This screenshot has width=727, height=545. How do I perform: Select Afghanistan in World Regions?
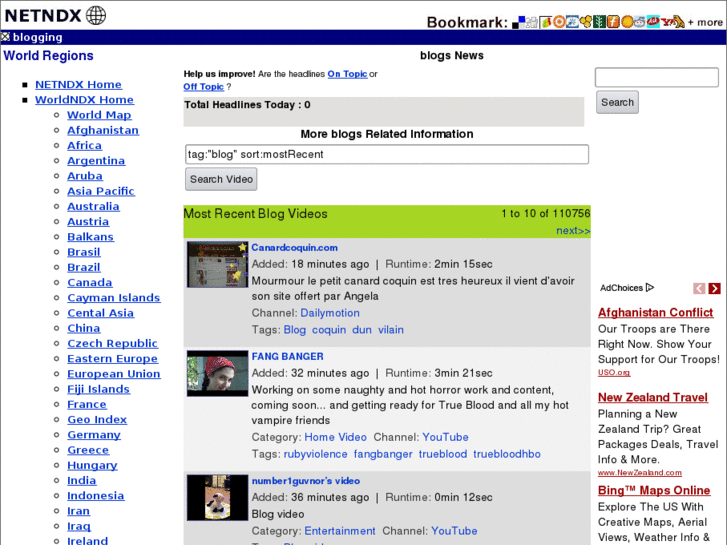[x=103, y=130]
